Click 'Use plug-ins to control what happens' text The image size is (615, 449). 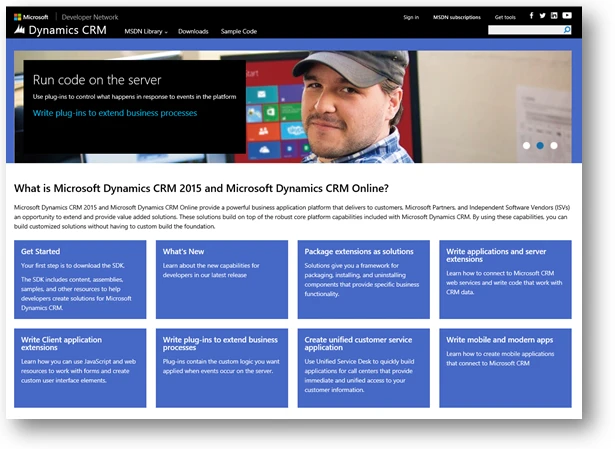tap(135, 96)
